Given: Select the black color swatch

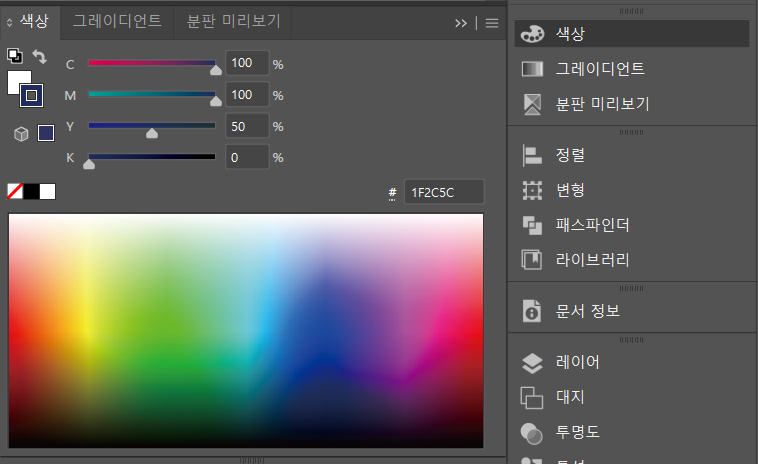Looking at the screenshot, I should [31, 191].
